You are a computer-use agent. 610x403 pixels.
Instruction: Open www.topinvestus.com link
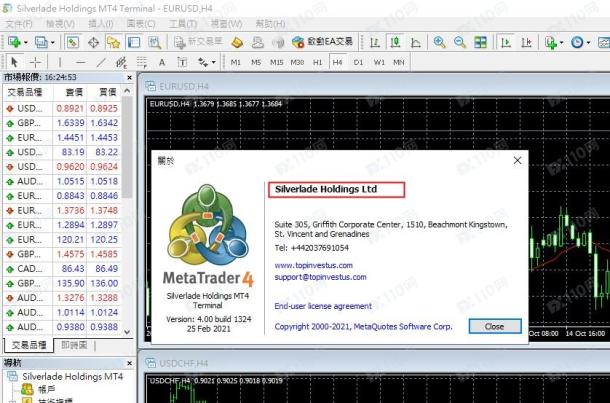pos(314,265)
